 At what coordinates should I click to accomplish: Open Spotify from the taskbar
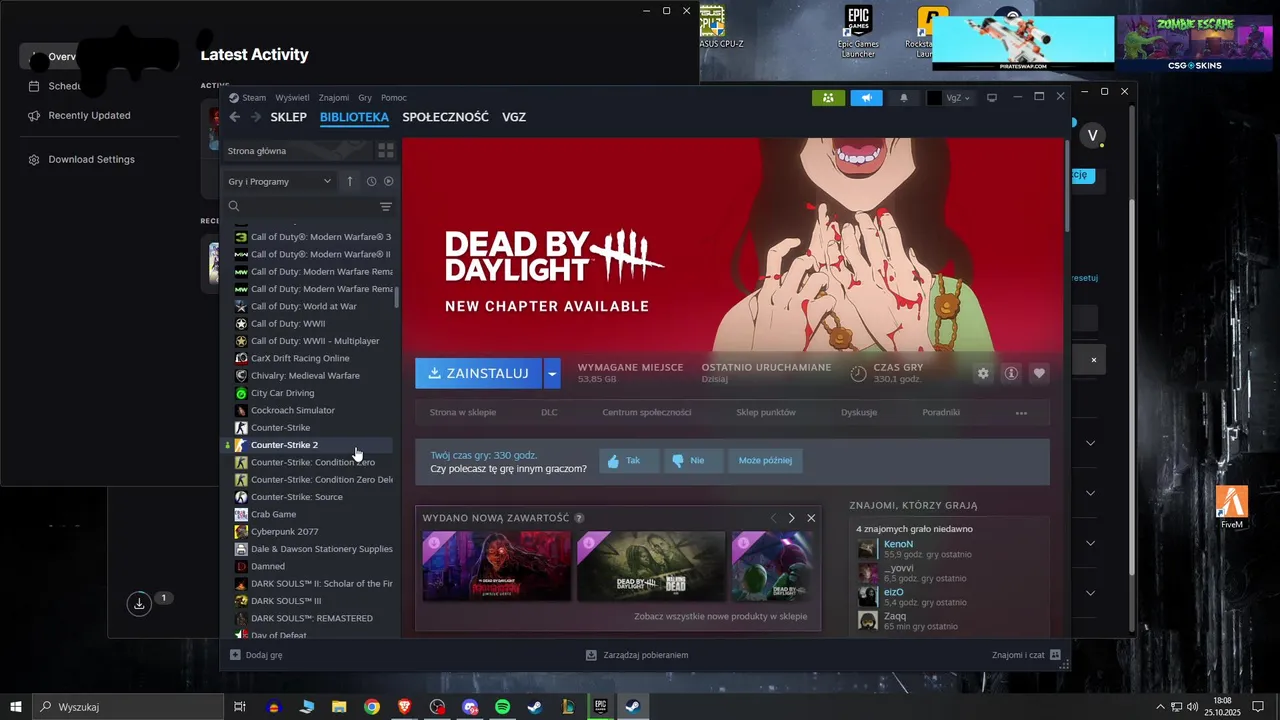[503, 707]
